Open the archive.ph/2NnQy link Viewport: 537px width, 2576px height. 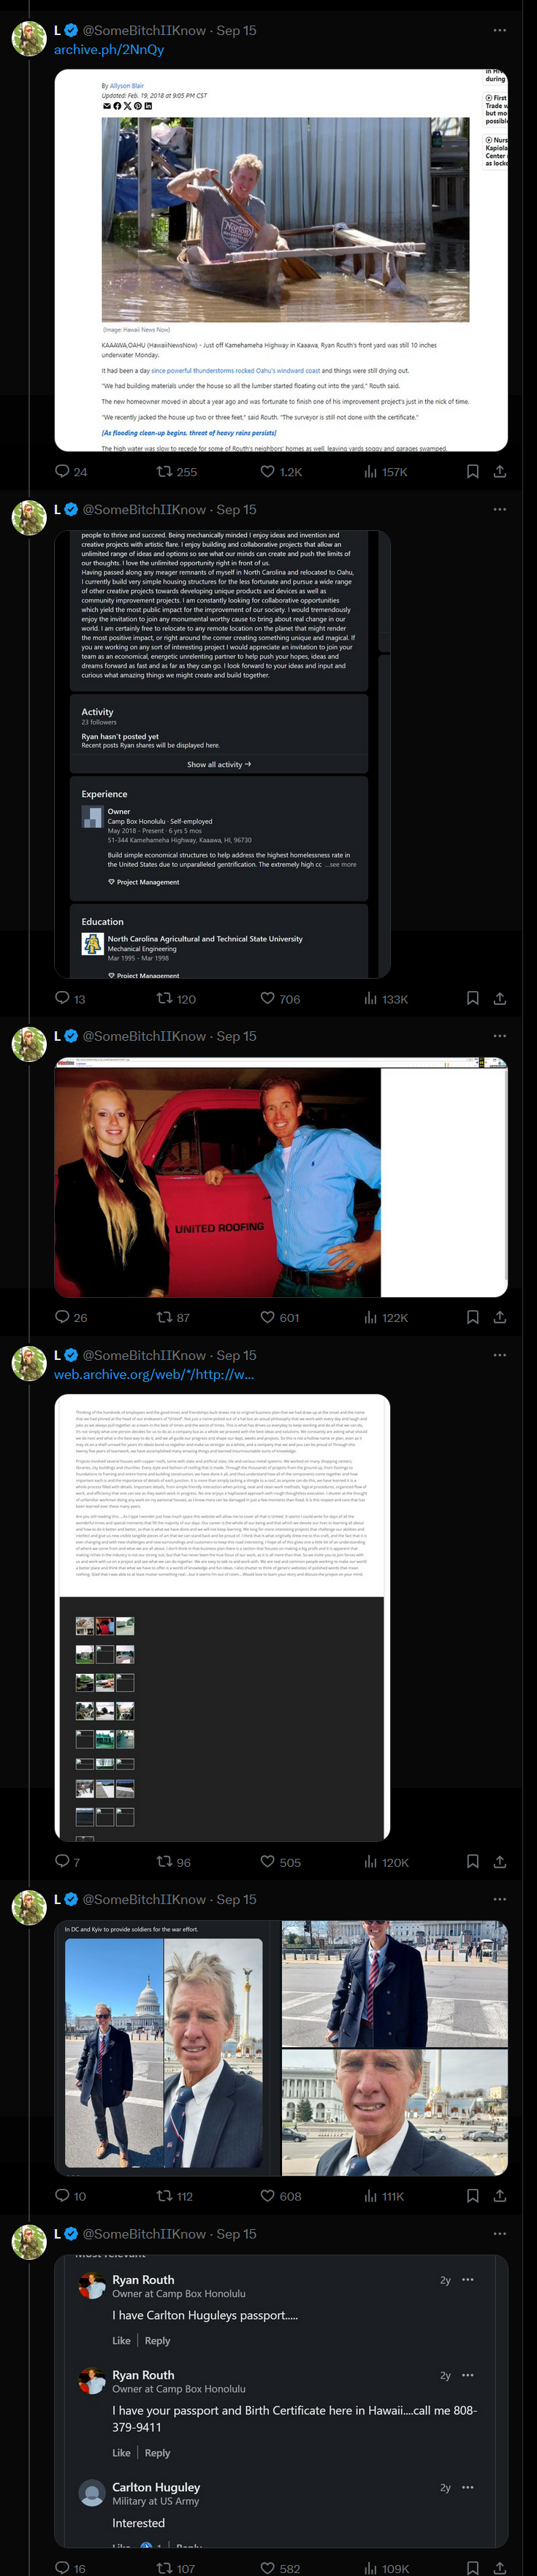tap(109, 49)
